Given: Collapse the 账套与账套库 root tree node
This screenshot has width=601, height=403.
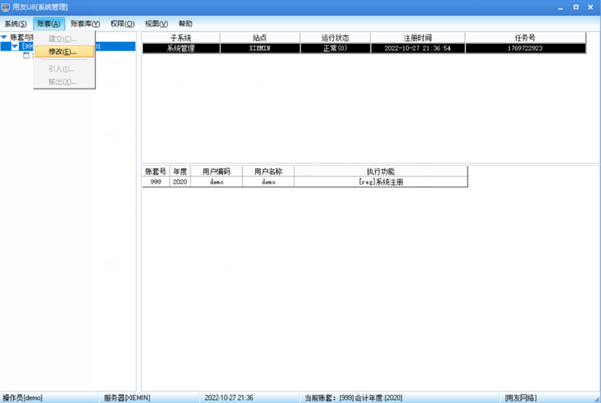Looking at the screenshot, I should click(4, 38).
